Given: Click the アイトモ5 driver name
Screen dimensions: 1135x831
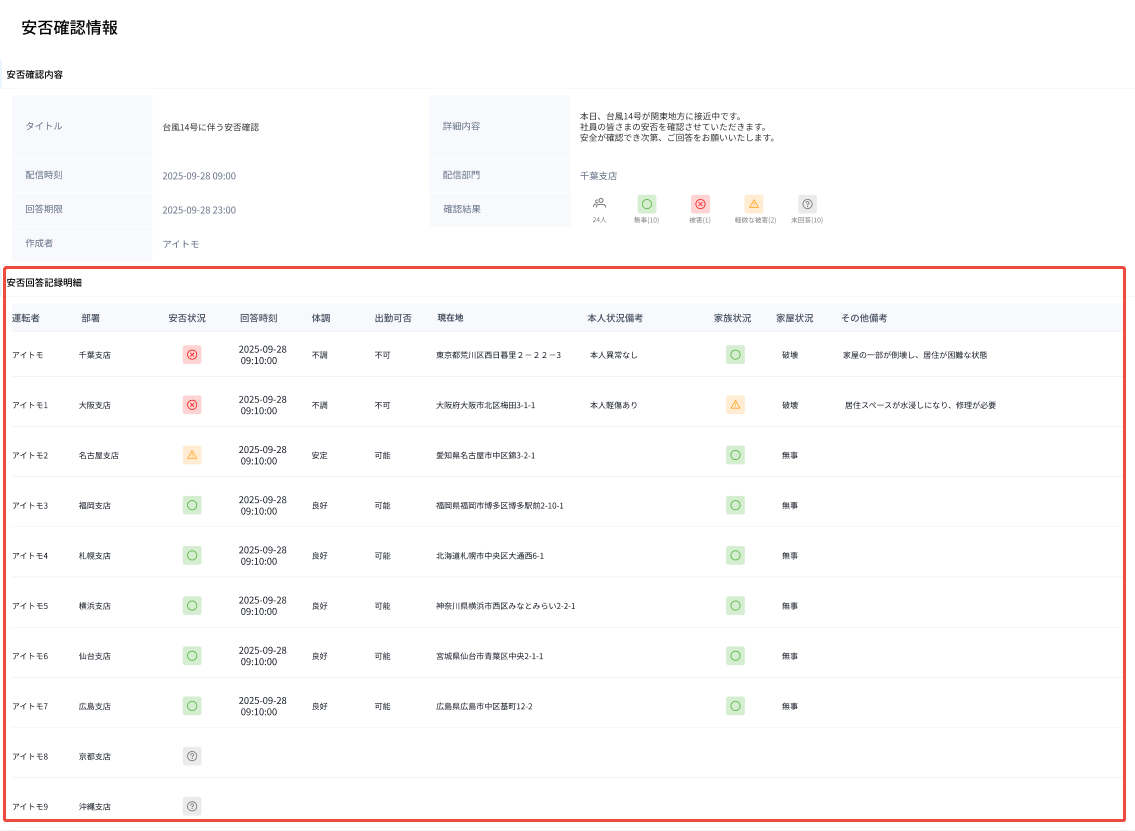Looking at the screenshot, I should [x=30, y=606].
